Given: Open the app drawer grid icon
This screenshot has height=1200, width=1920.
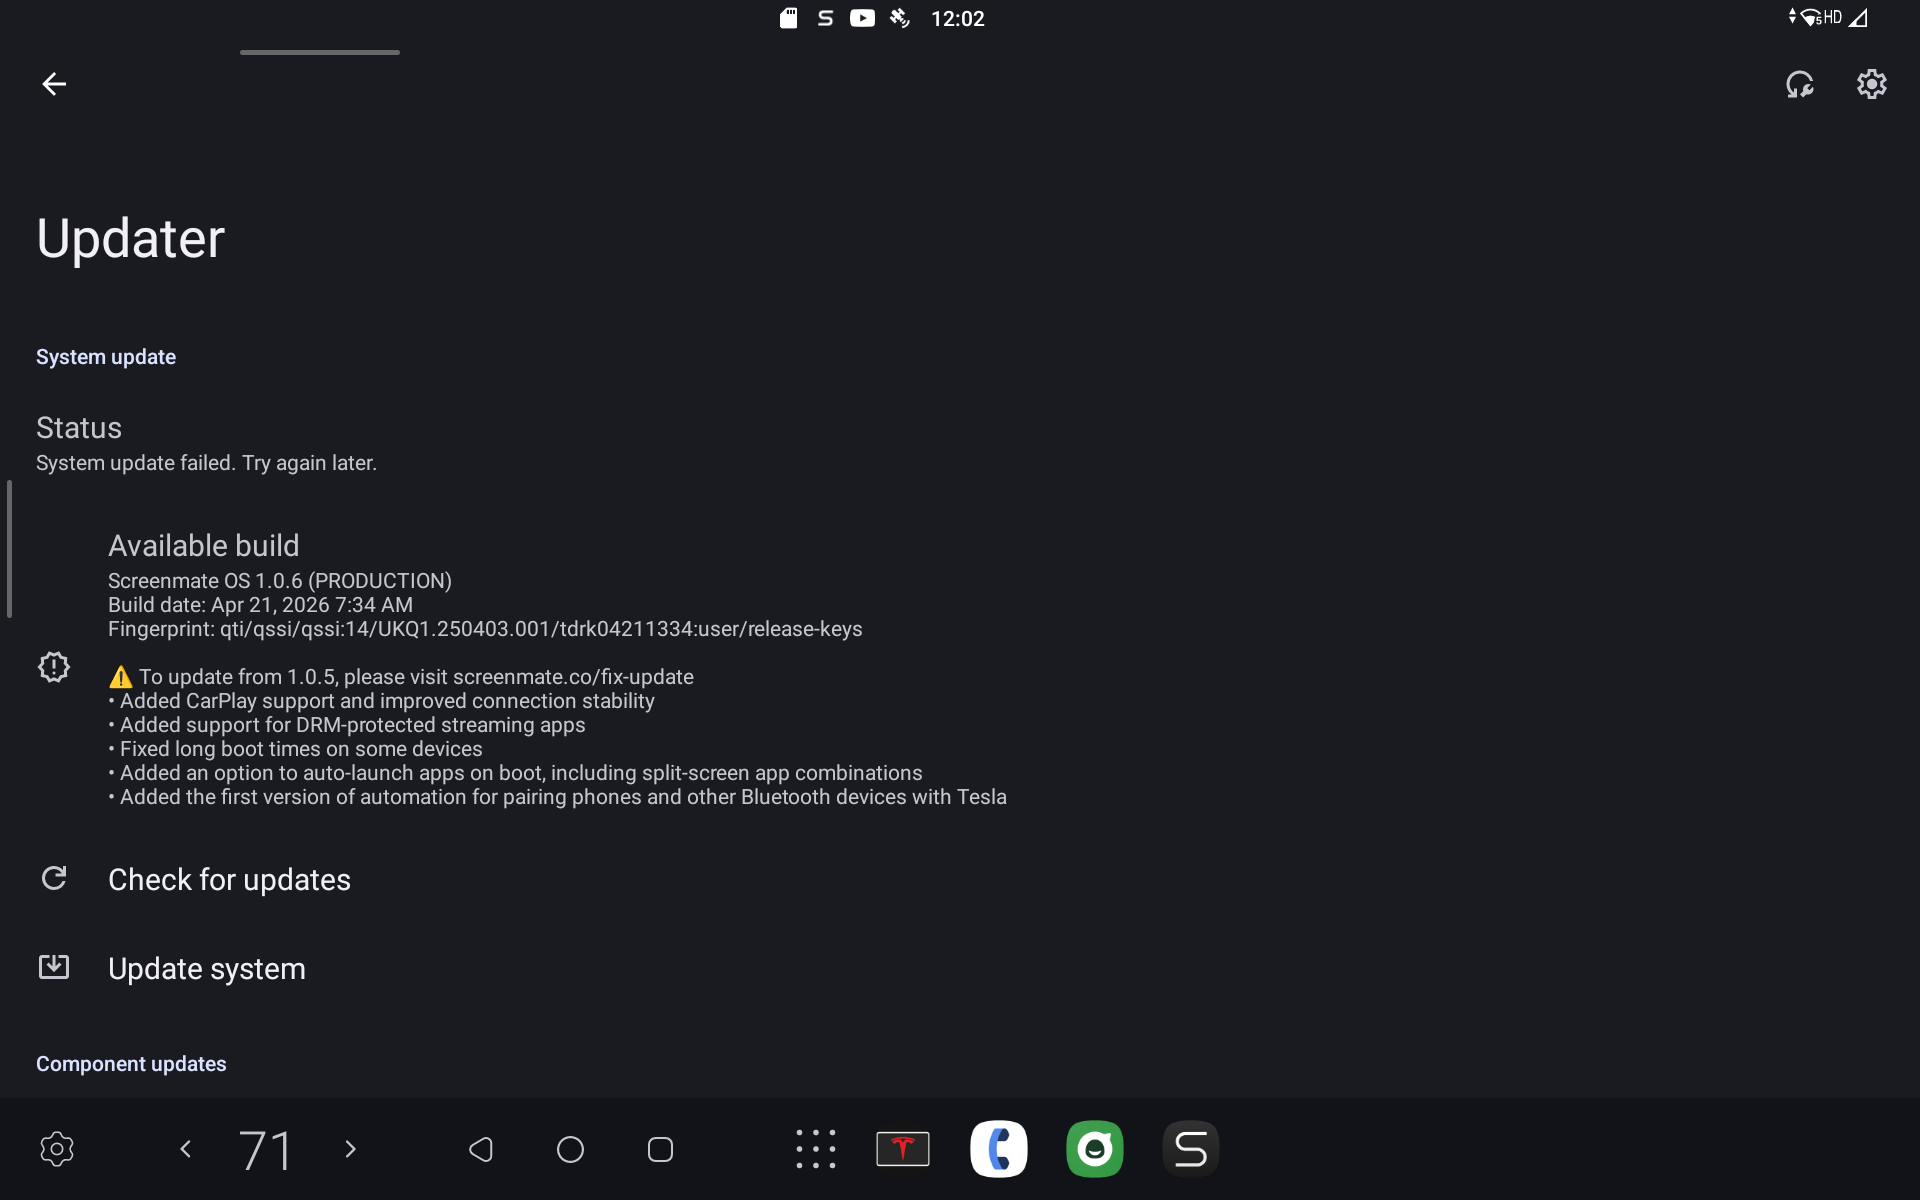Looking at the screenshot, I should [816, 1149].
